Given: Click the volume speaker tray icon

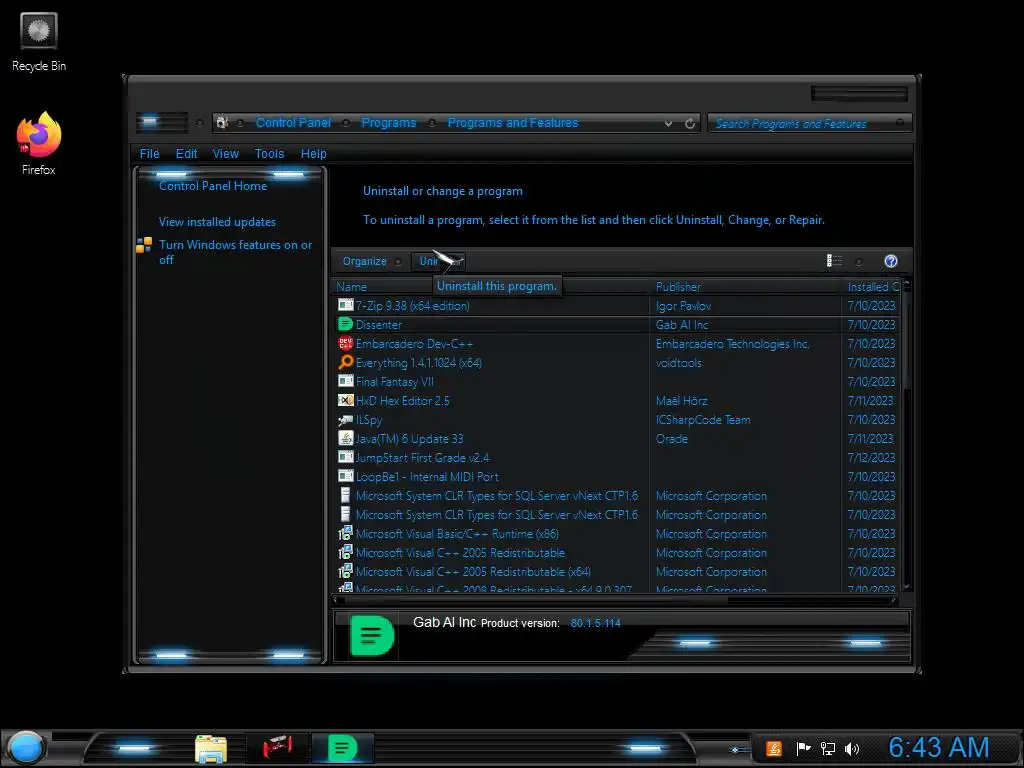Looking at the screenshot, I should pos(852,748).
